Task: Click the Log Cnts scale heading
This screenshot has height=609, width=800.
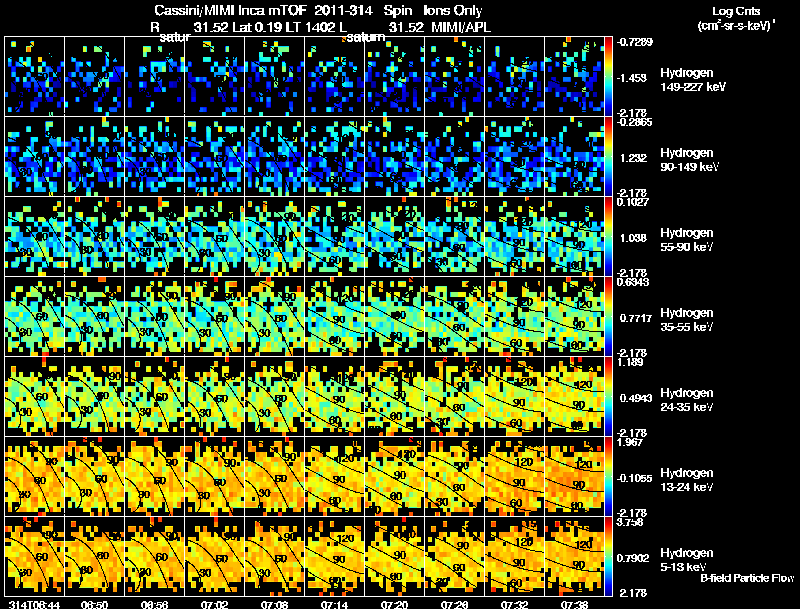Action: click(x=736, y=11)
